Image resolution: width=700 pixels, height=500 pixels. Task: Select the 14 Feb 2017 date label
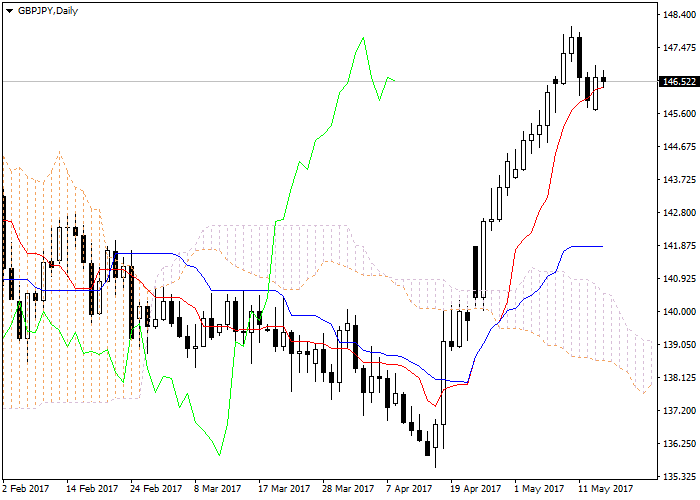[92, 489]
